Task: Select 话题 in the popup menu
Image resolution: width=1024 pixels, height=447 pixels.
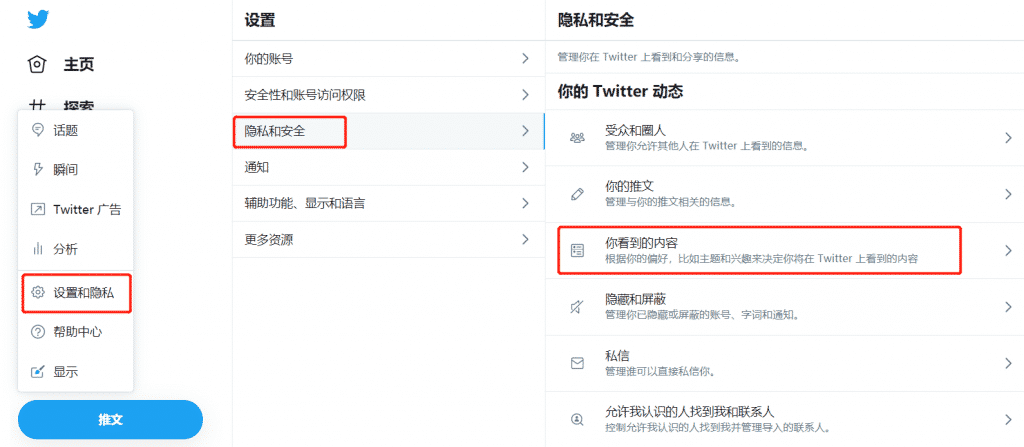Action: click(76, 131)
